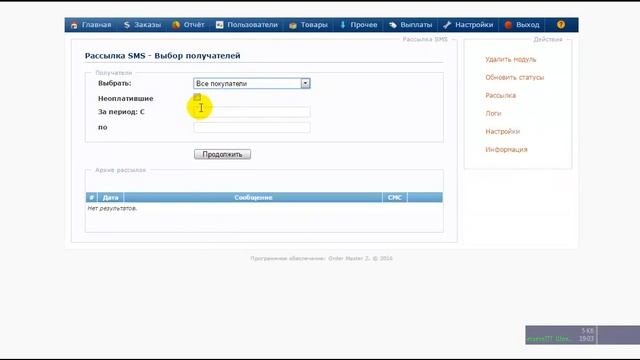Open the Выплаты menu item
The image size is (640, 360).
pos(416,25)
